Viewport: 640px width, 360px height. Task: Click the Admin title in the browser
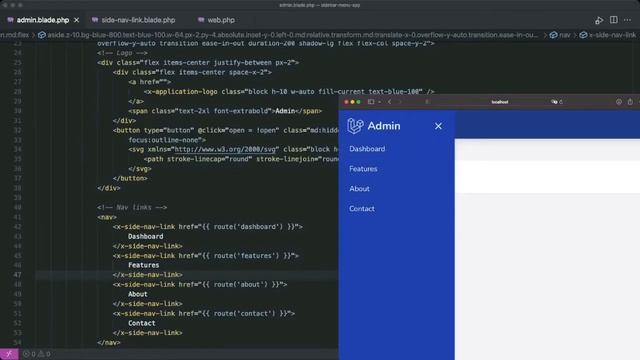tap(384, 126)
